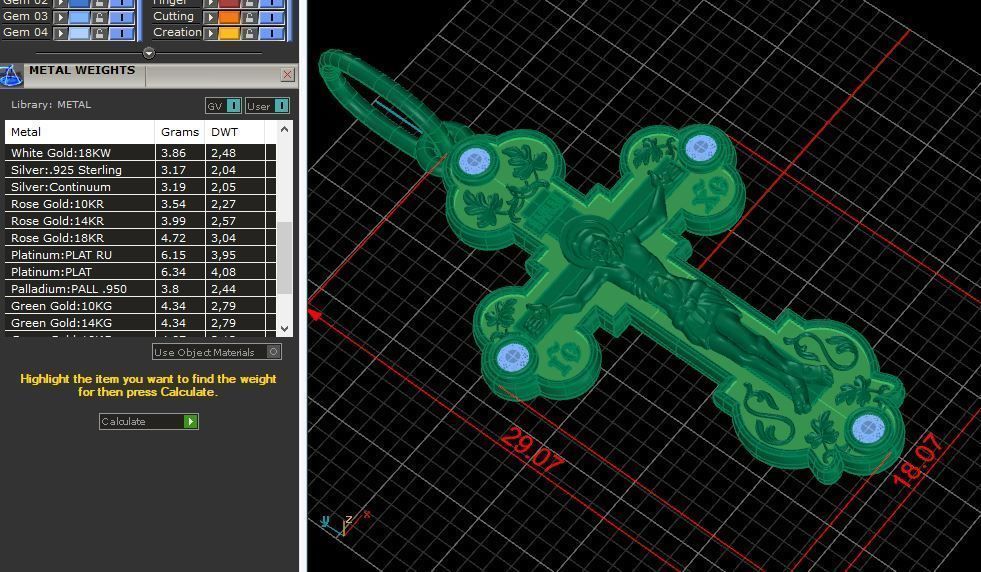
Task: Click the 29.07 dimension label in viewport
Action: pos(532,451)
